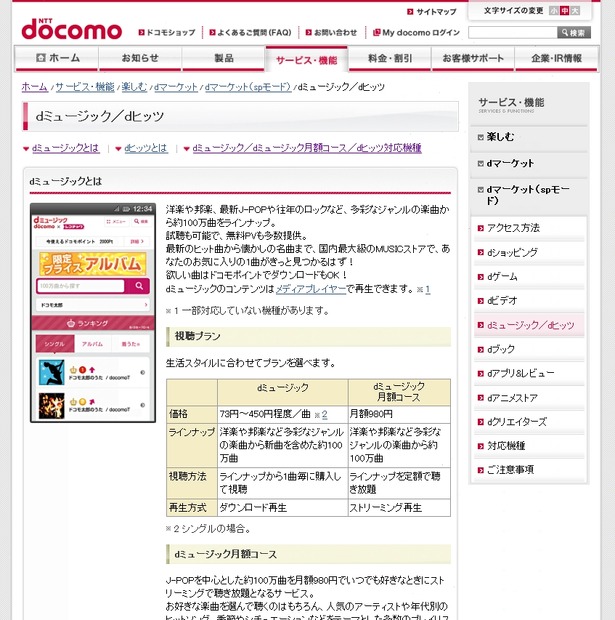Set text size to large (大)
This screenshot has width=615, height=620.
[x=575, y=11]
